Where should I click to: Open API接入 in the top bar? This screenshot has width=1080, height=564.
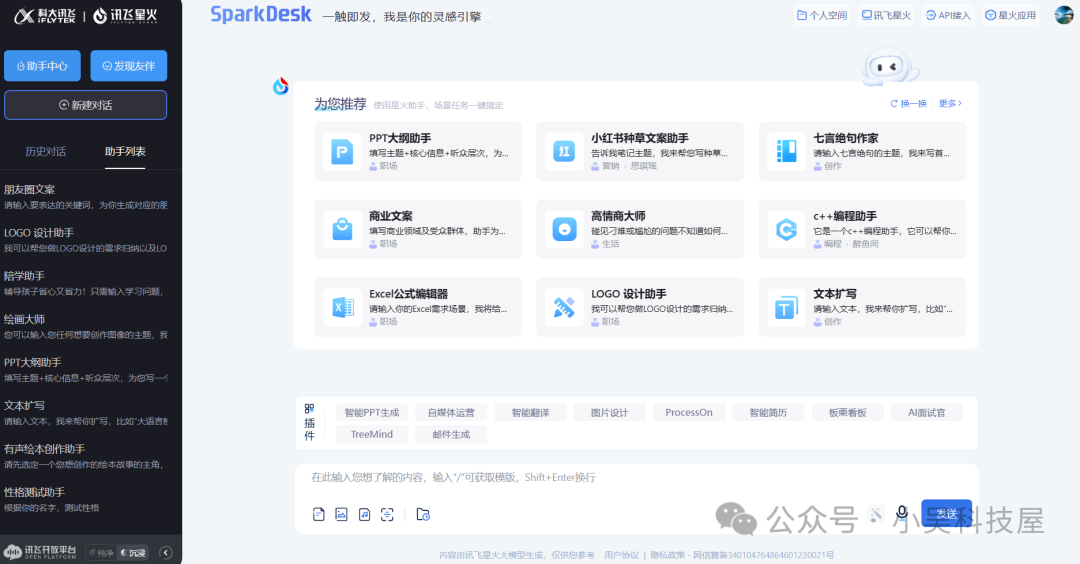click(948, 15)
